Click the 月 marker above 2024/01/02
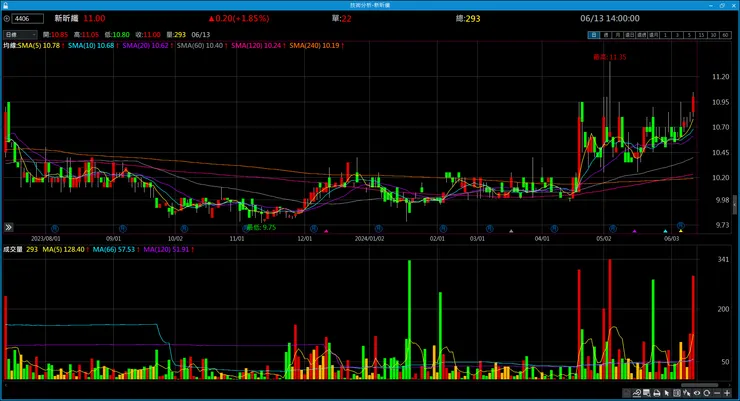This screenshot has width=740, height=401. coord(378,228)
